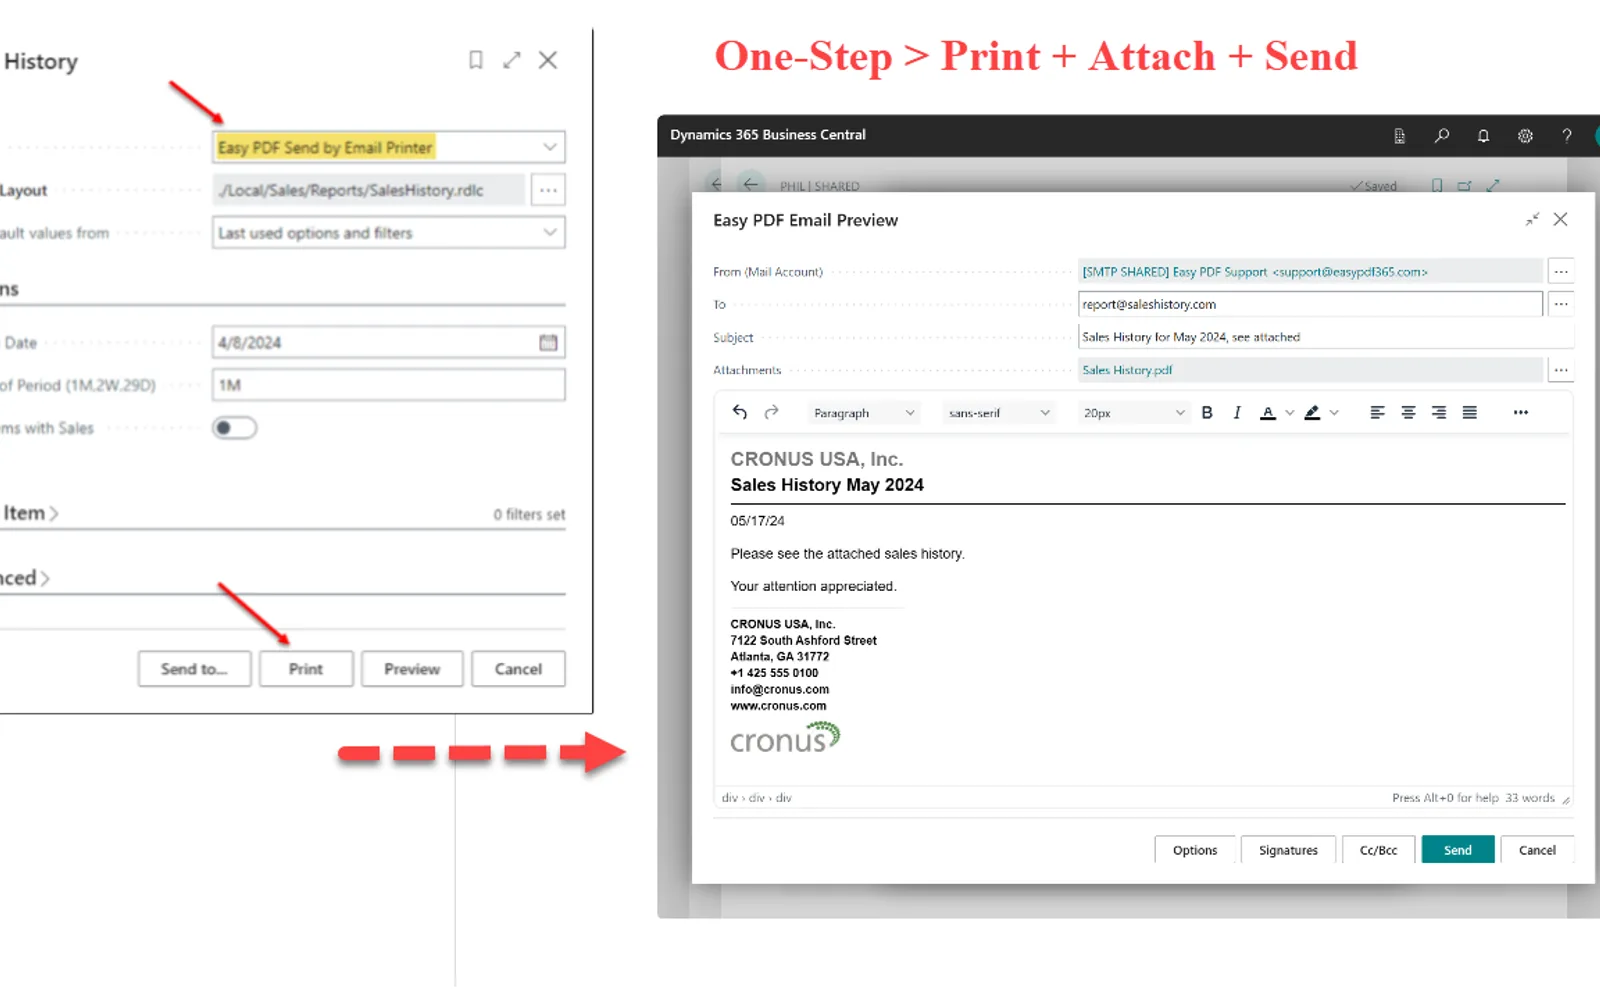Viewport: 1600px width, 1000px height.
Task: Center align the email text
Action: coord(1408,412)
